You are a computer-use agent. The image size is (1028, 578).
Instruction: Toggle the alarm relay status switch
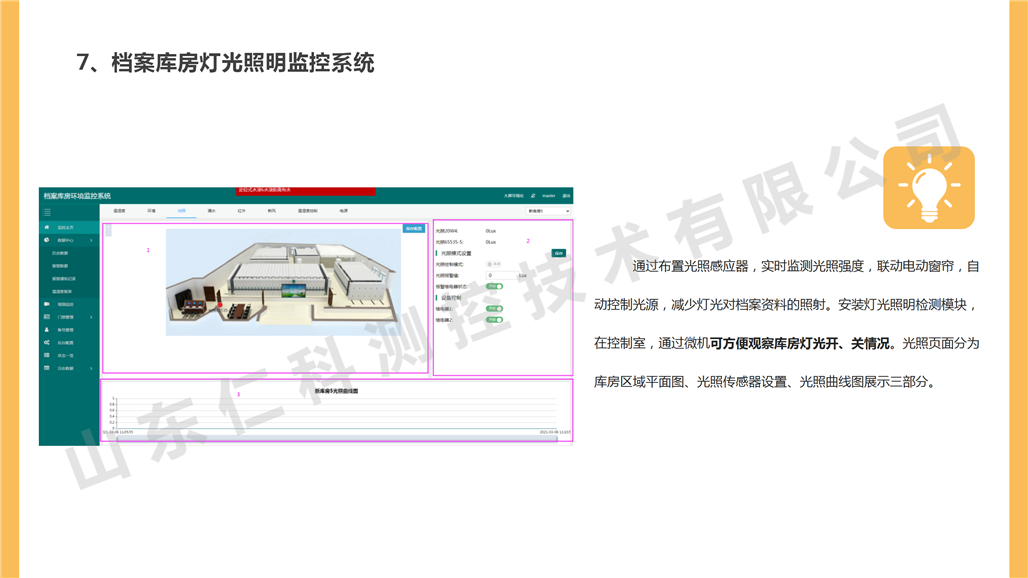494,286
